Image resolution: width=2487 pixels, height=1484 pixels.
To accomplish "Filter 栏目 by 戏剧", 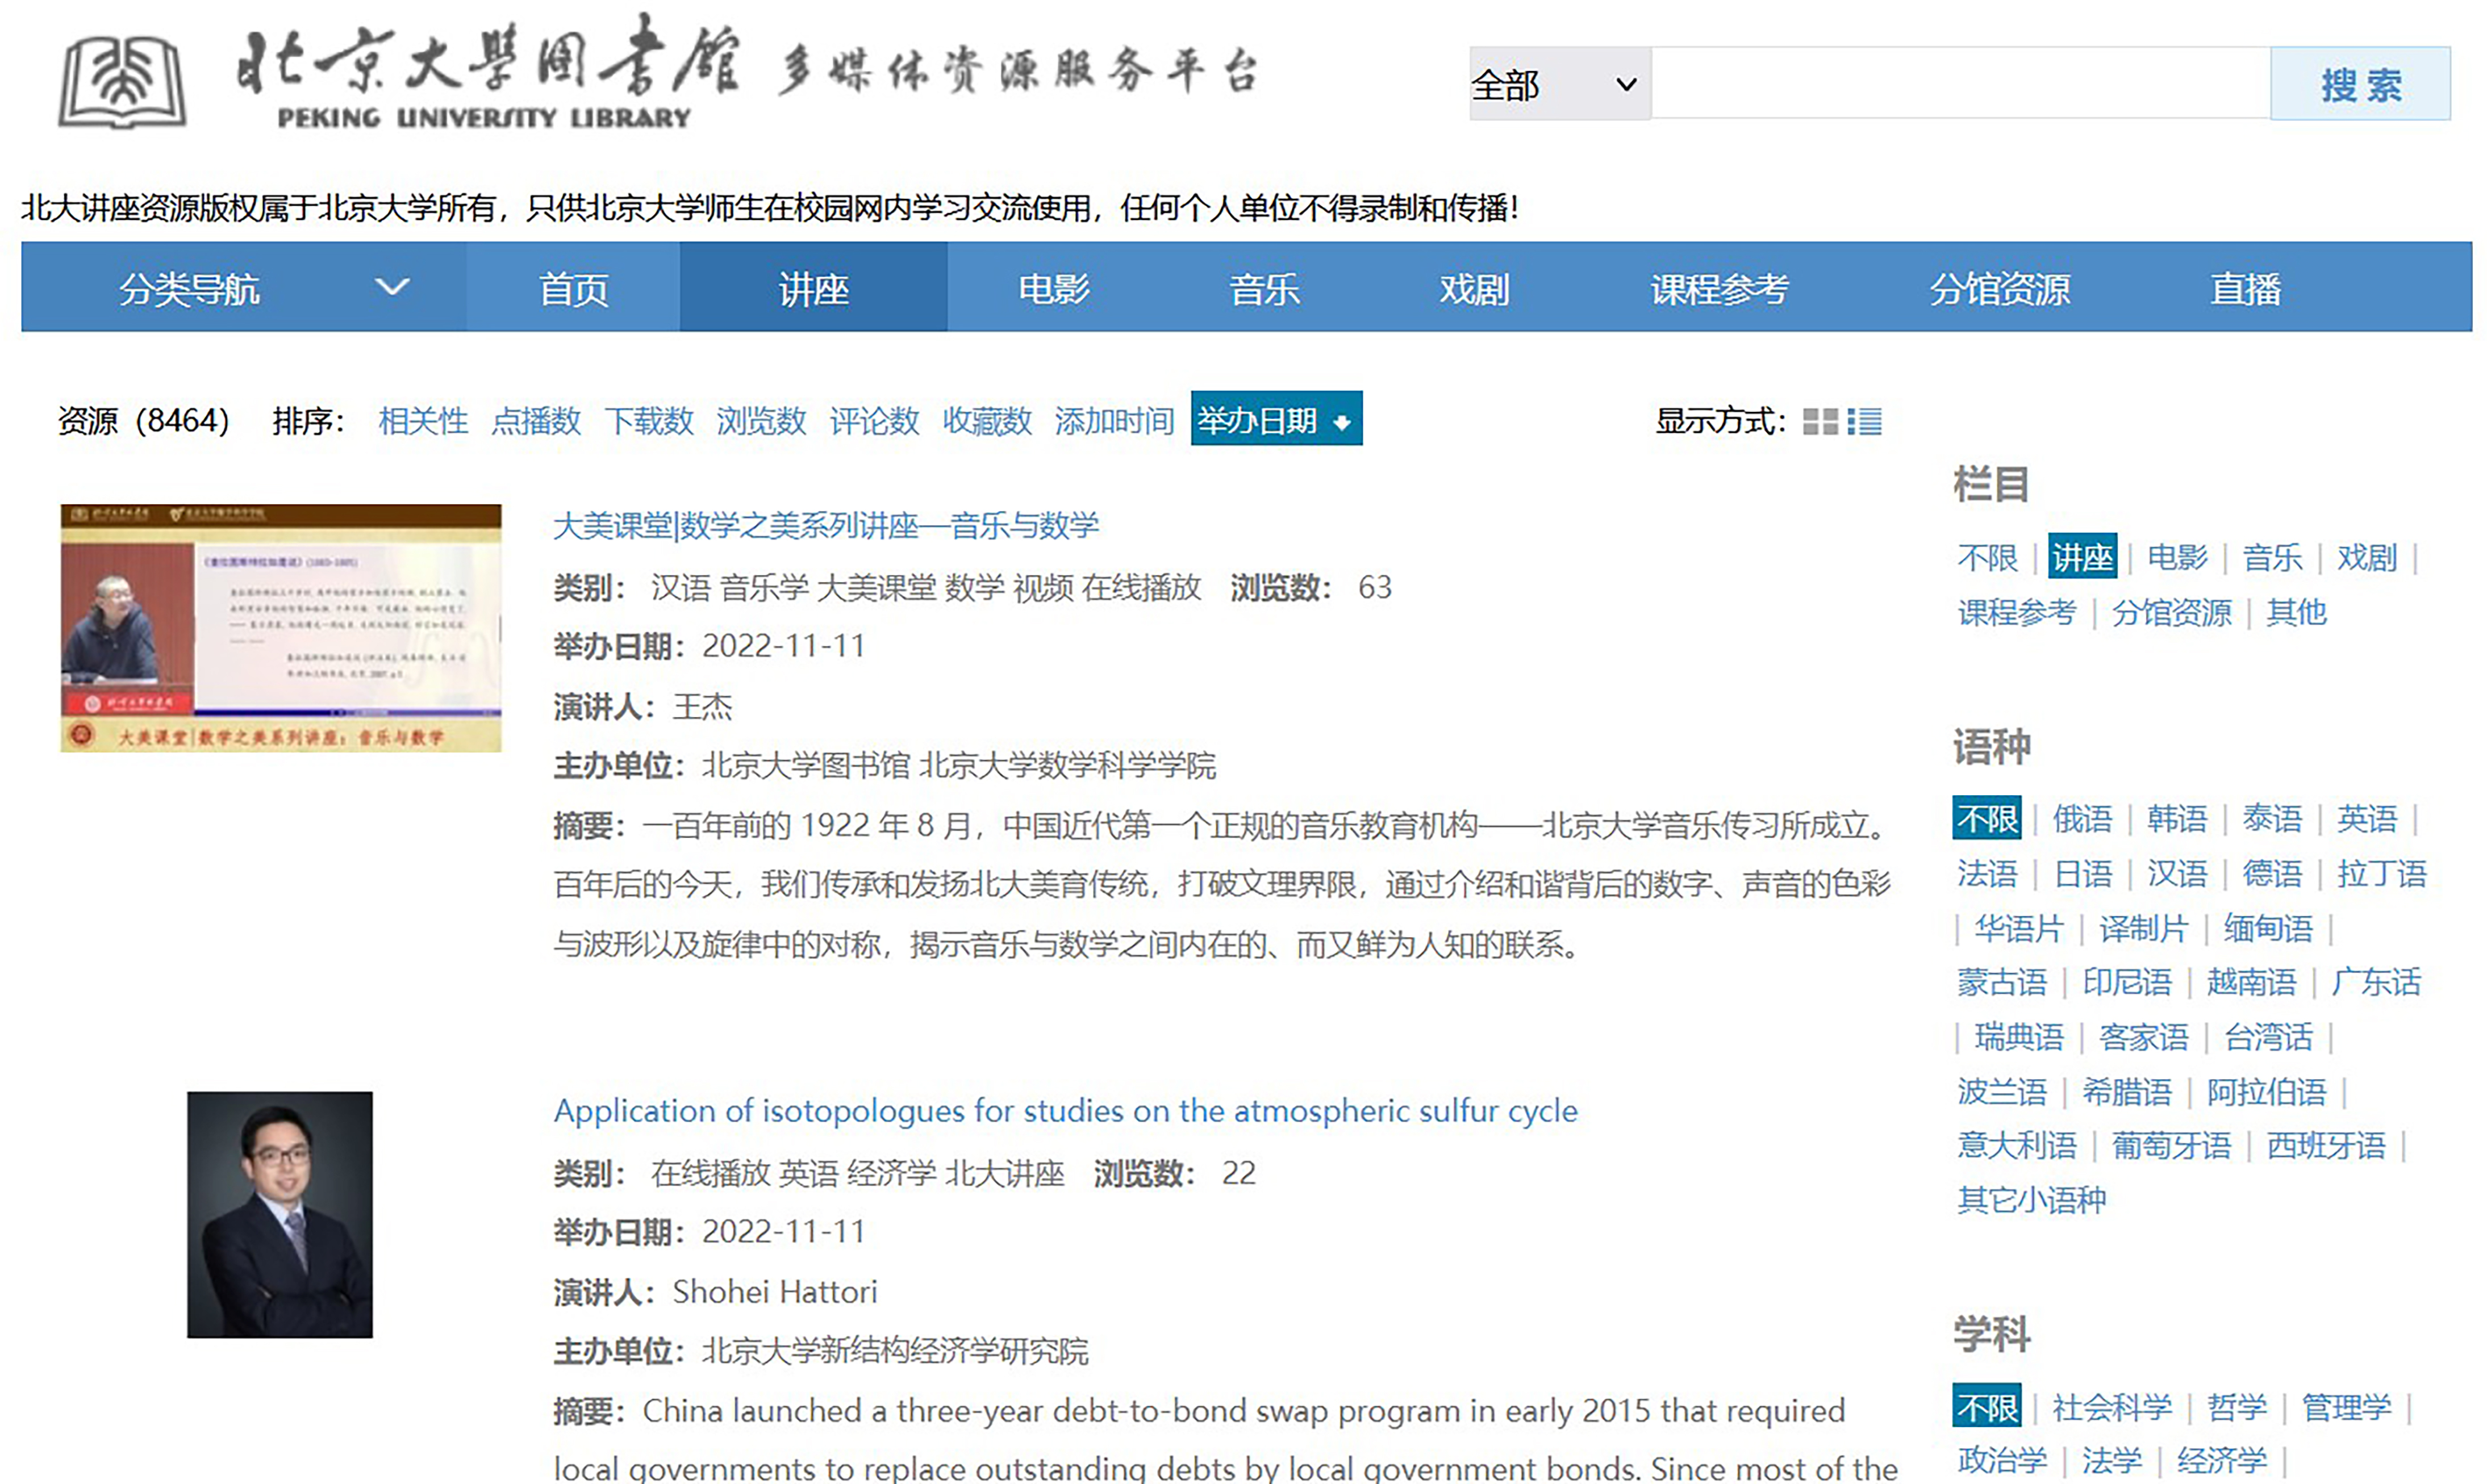I will pos(2367,557).
